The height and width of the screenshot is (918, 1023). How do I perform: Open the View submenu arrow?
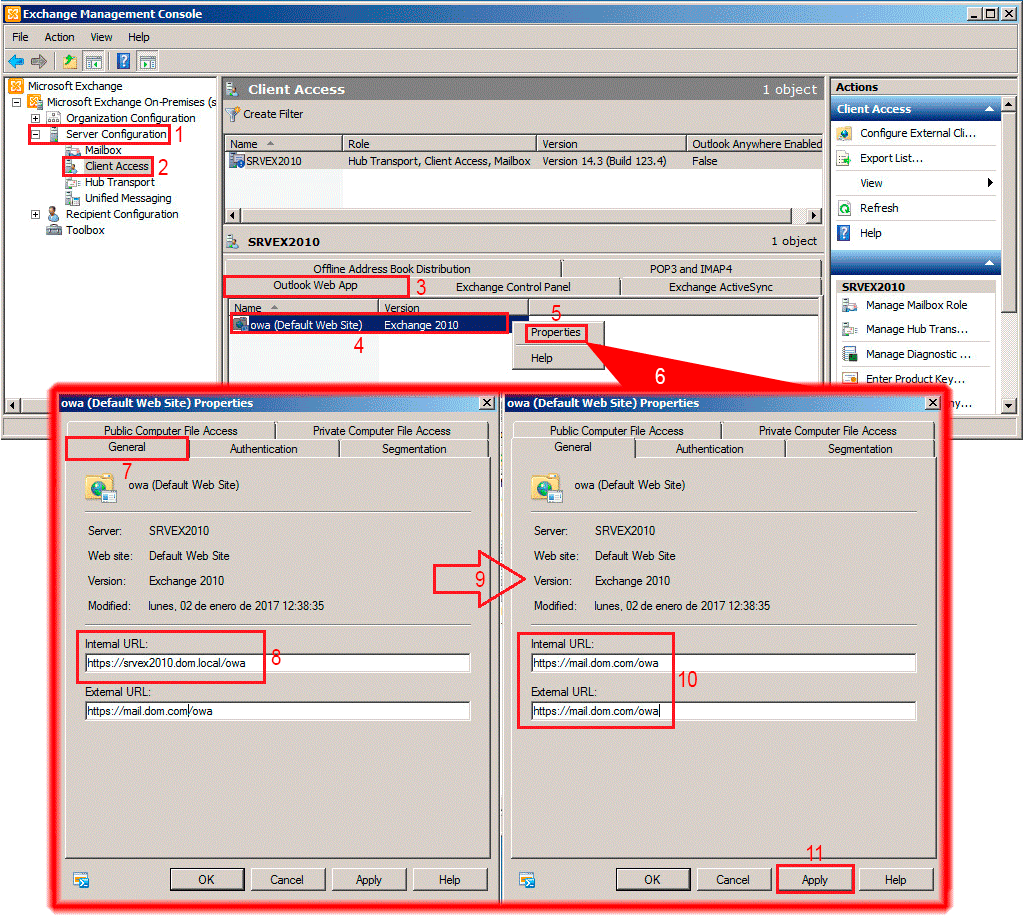[x=988, y=182]
